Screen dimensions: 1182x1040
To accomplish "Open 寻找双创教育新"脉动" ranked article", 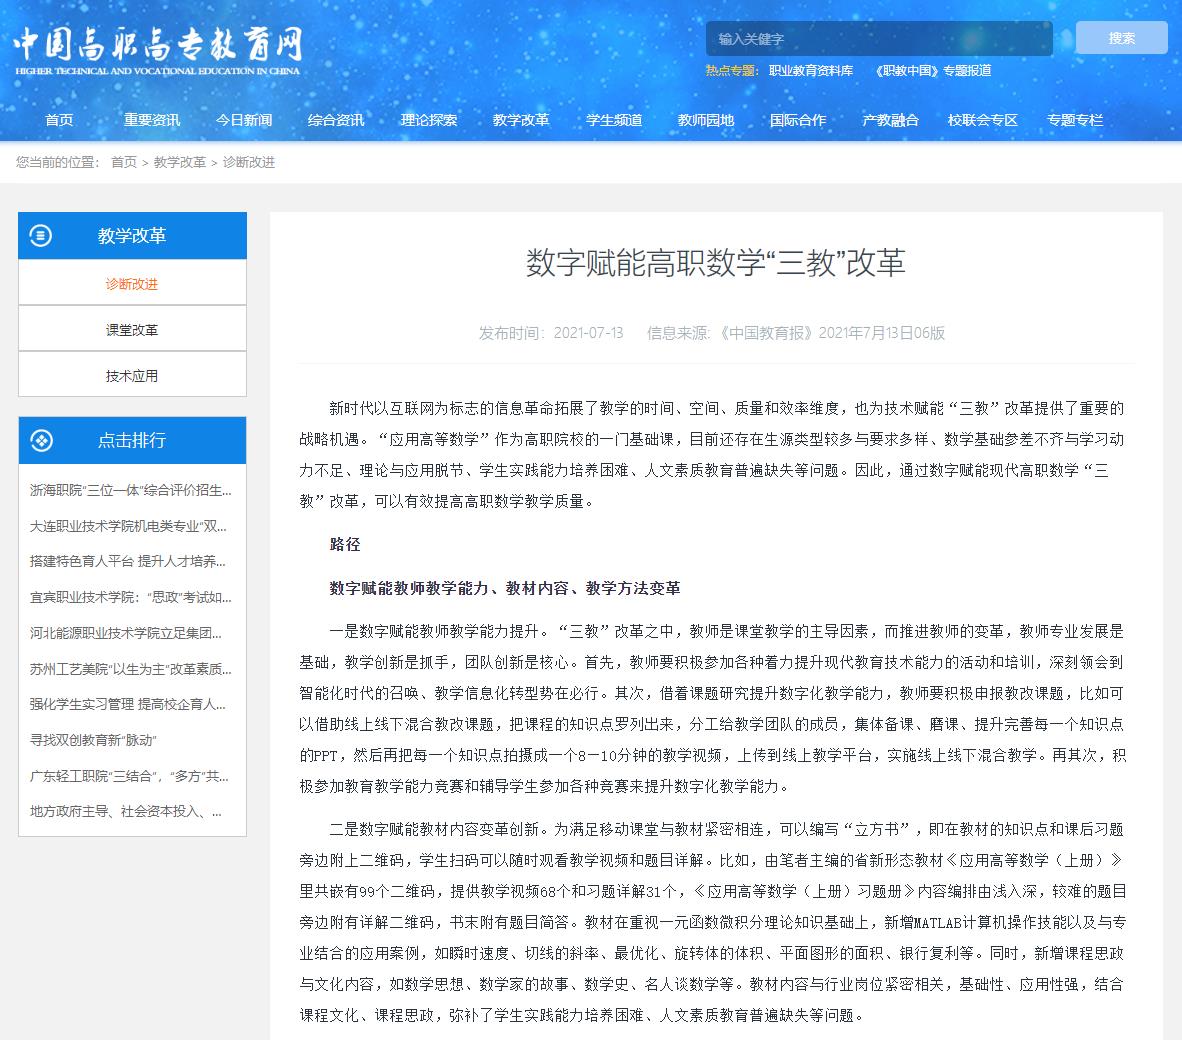I will 94,740.
